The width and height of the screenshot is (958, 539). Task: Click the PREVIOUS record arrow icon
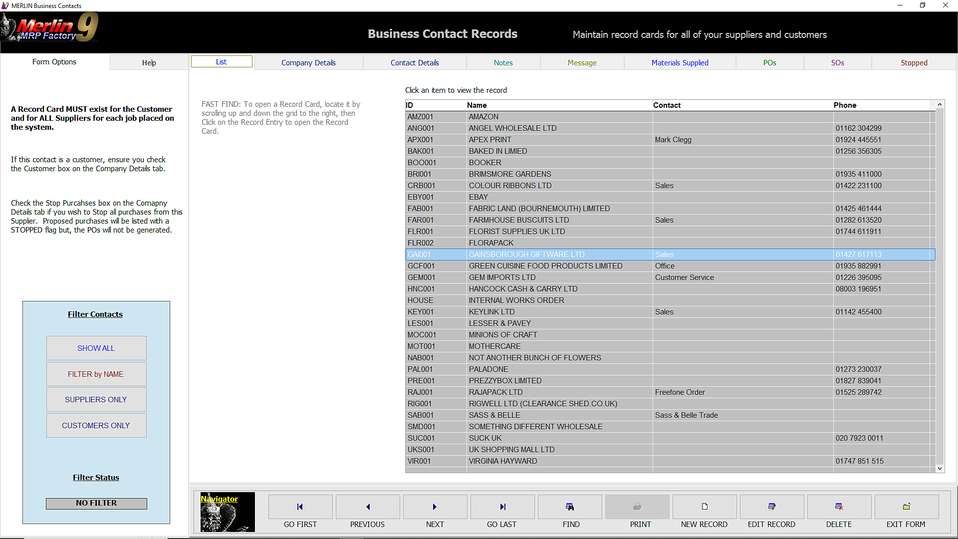click(x=367, y=507)
